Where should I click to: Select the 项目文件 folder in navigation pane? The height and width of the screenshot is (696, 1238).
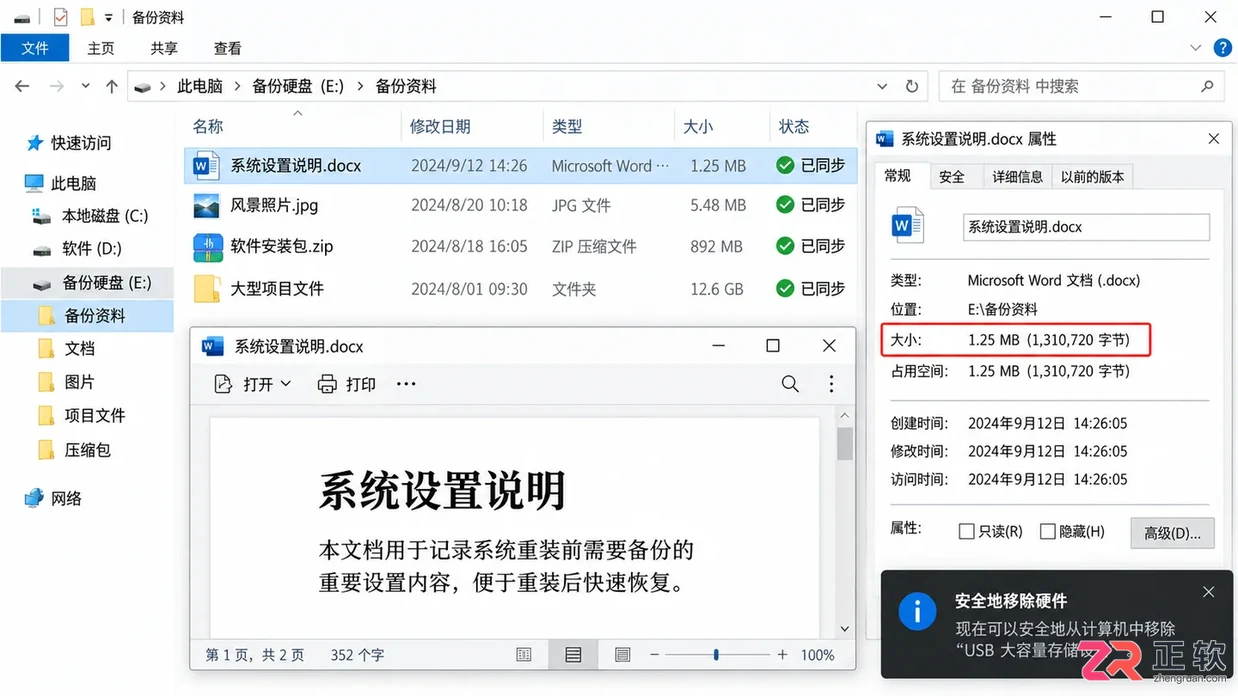[94, 415]
